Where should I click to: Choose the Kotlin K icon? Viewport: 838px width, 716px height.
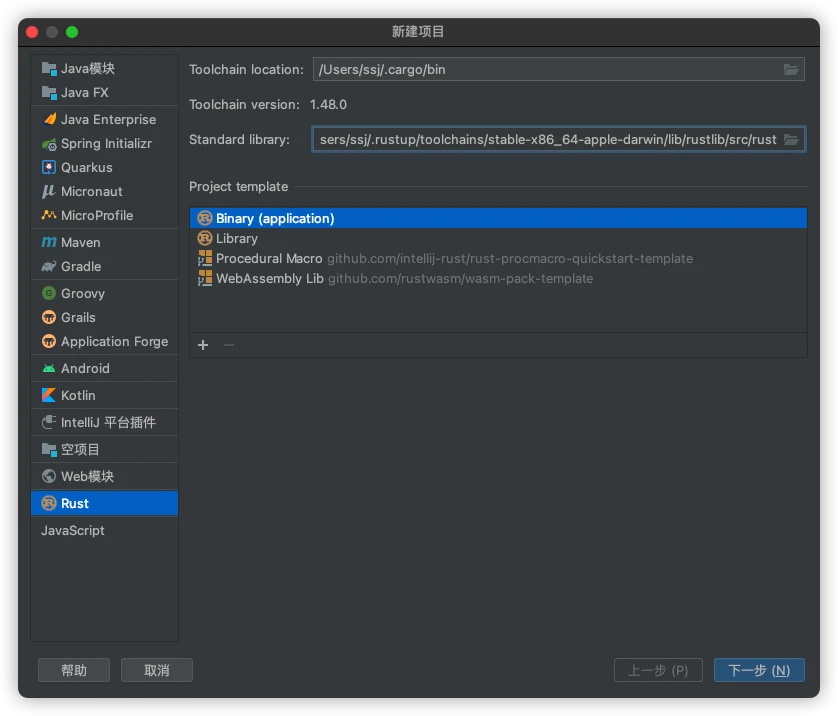click(x=49, y=395)
